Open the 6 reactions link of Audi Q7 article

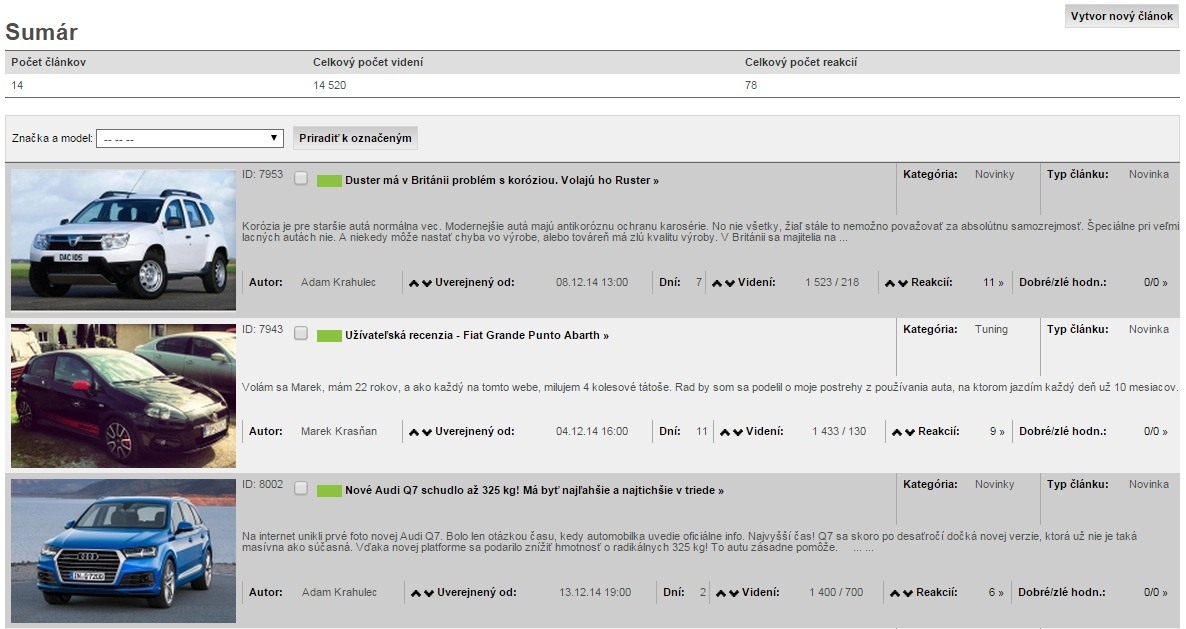996,593
